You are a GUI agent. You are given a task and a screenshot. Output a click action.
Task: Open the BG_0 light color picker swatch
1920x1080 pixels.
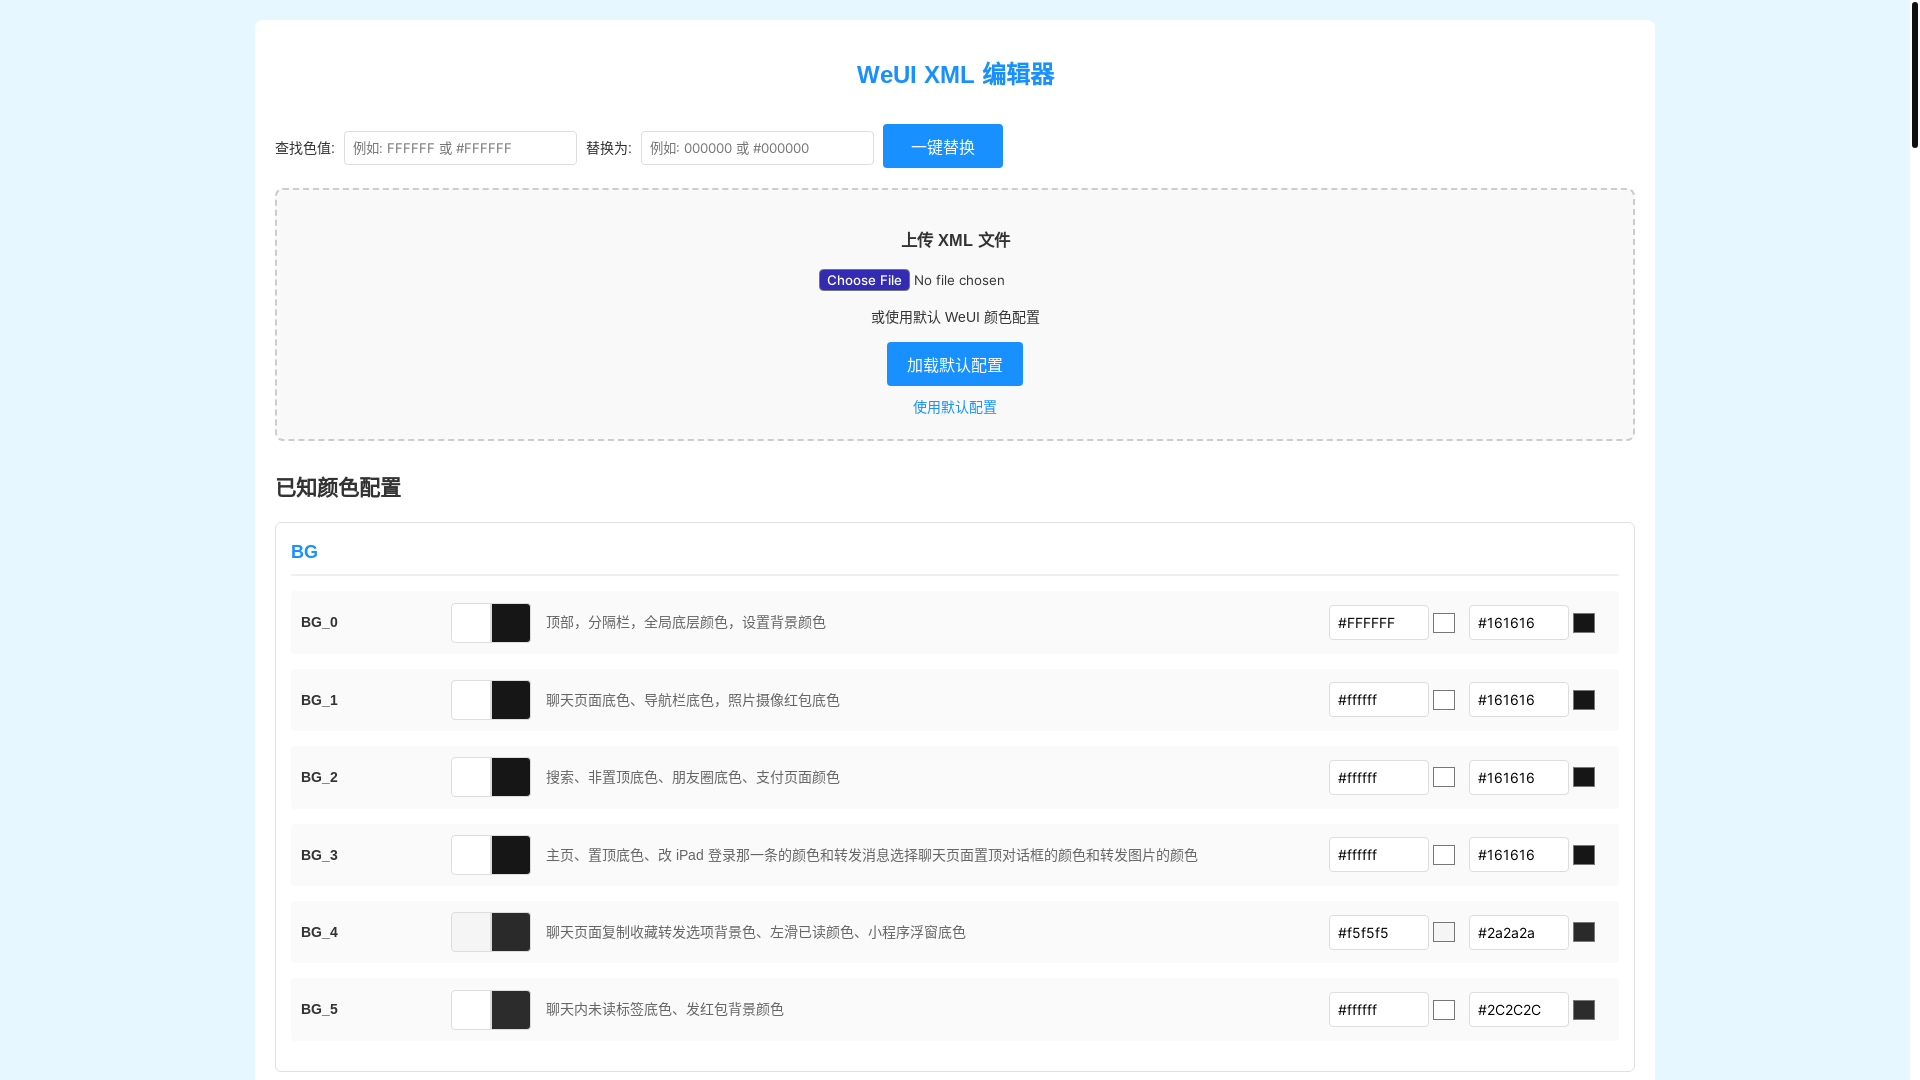coord(1444,623)
